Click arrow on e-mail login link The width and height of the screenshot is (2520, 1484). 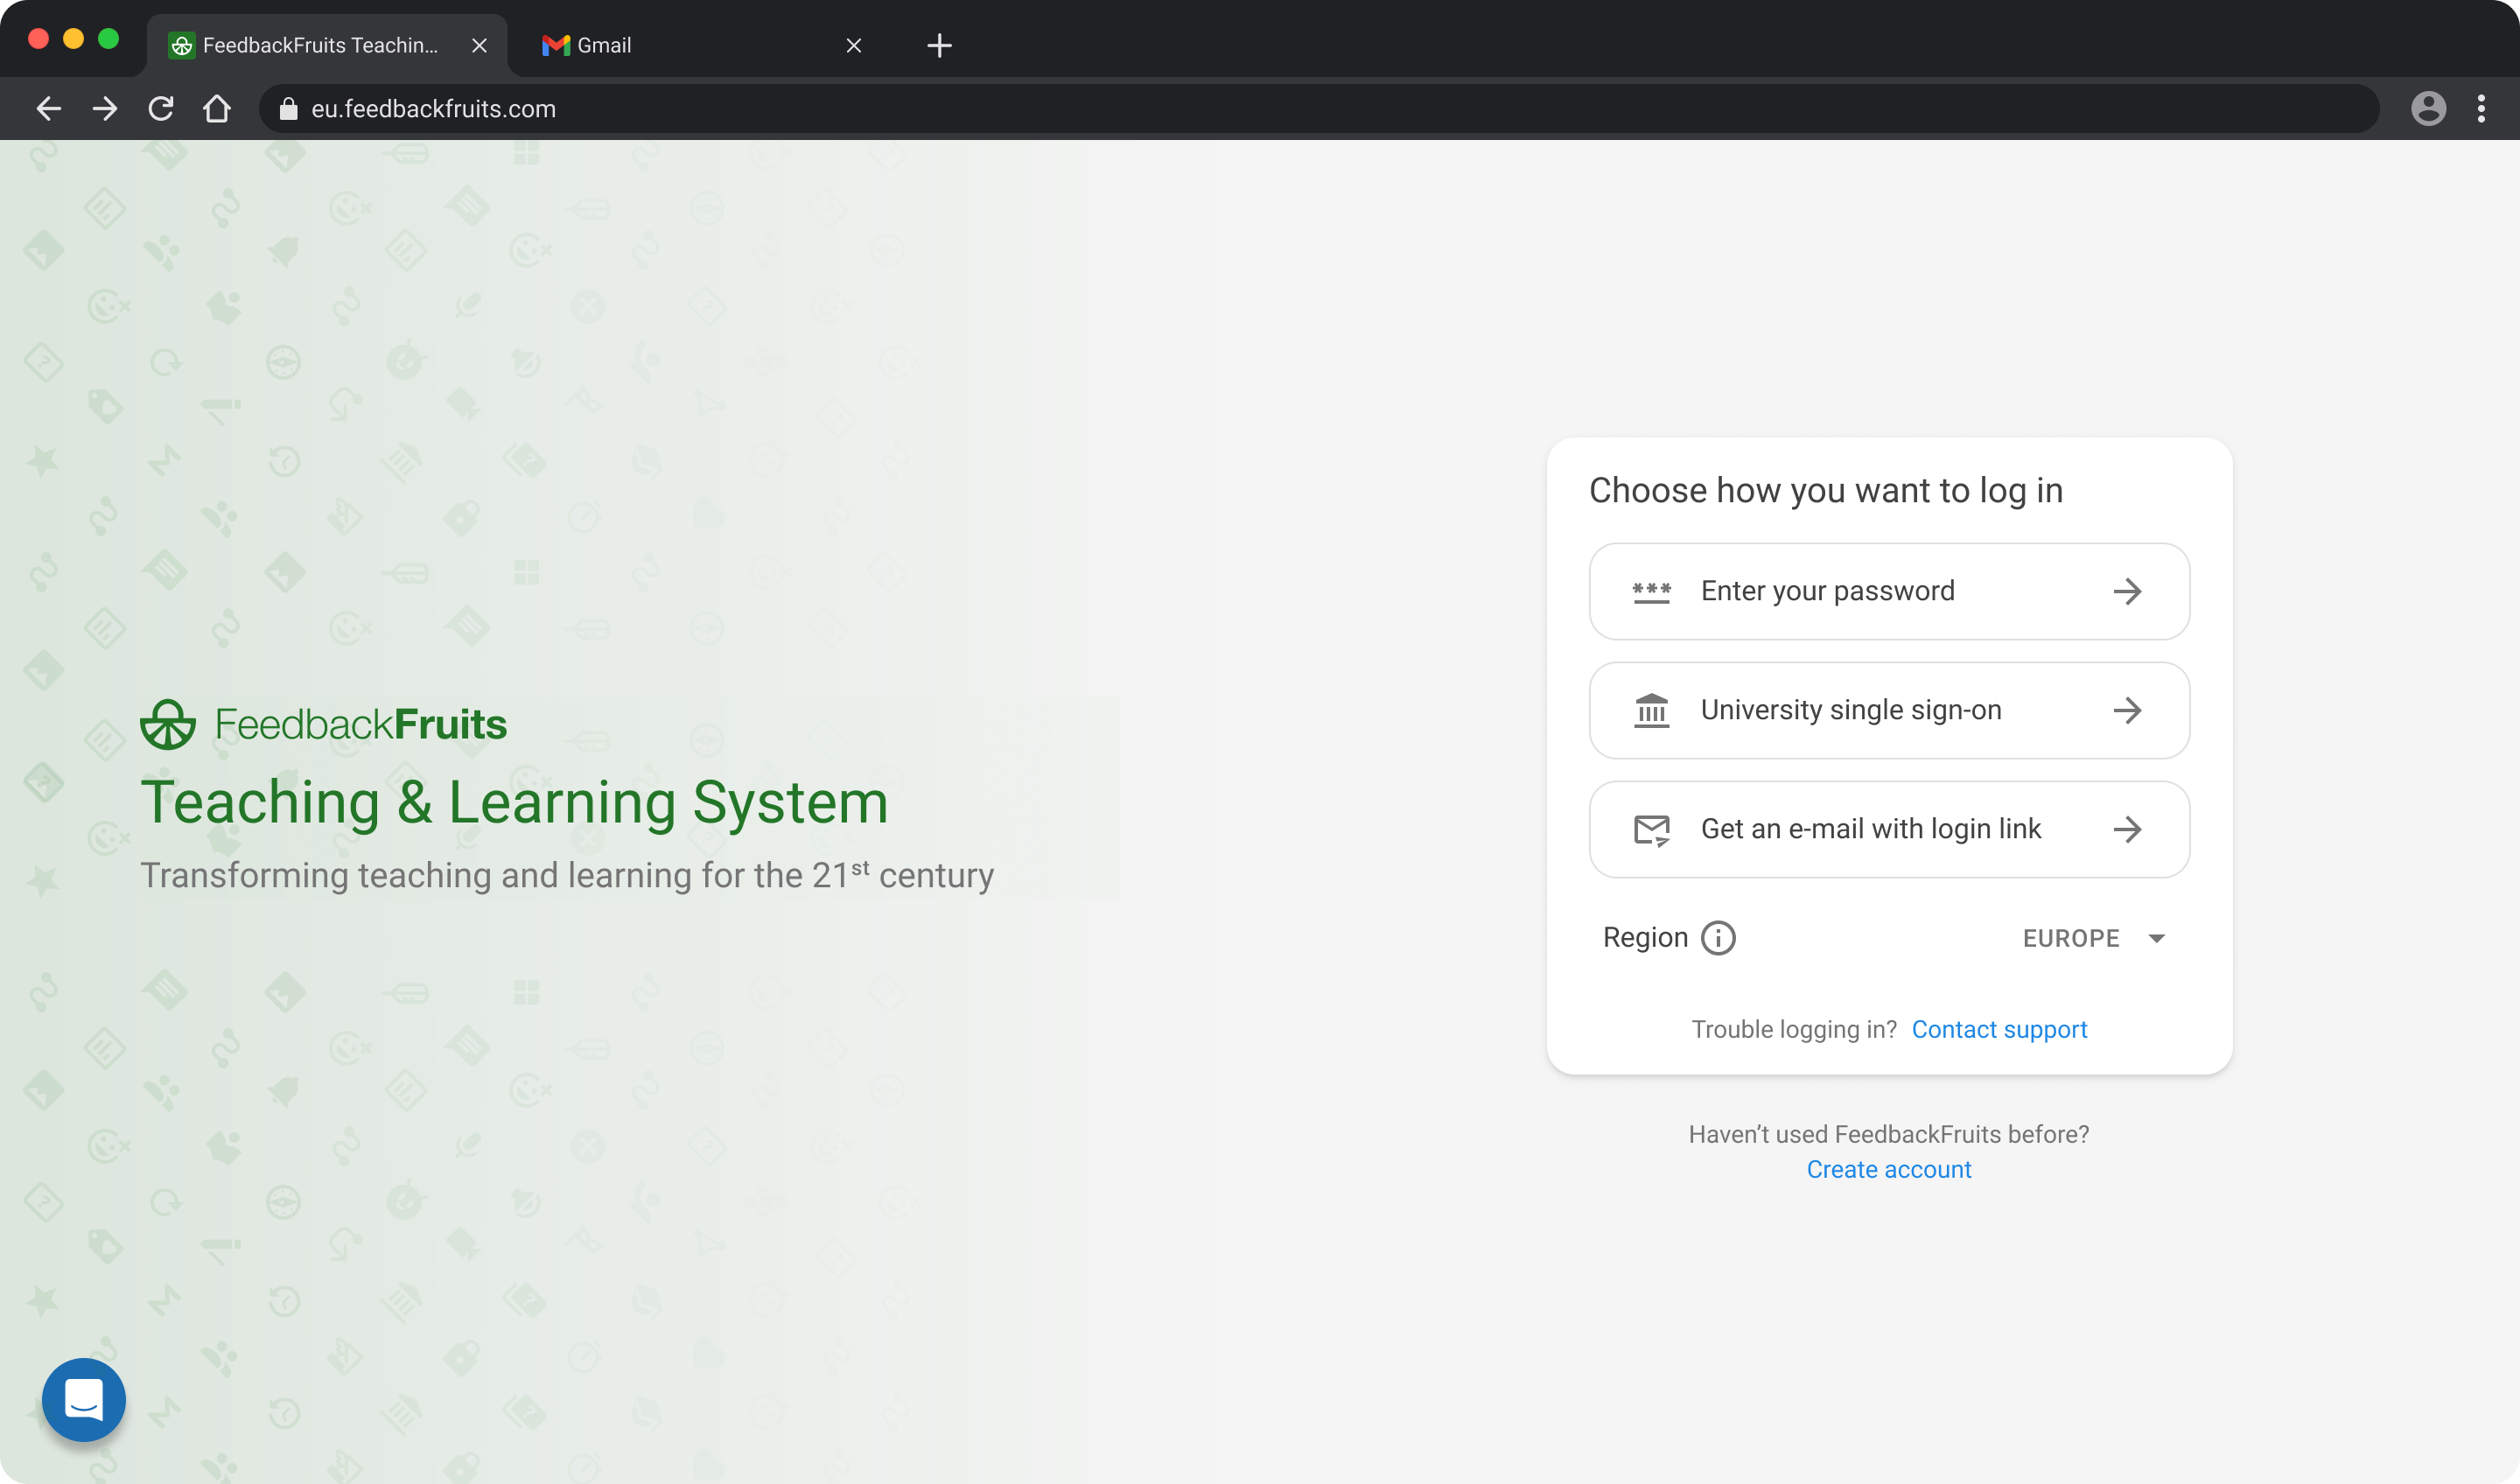[2127, 829]
